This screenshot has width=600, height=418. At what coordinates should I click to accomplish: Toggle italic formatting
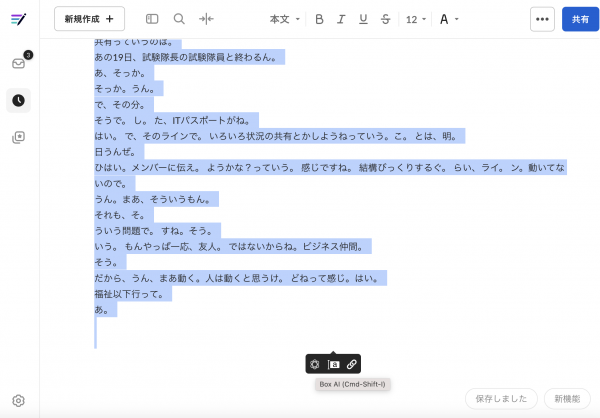340,19
